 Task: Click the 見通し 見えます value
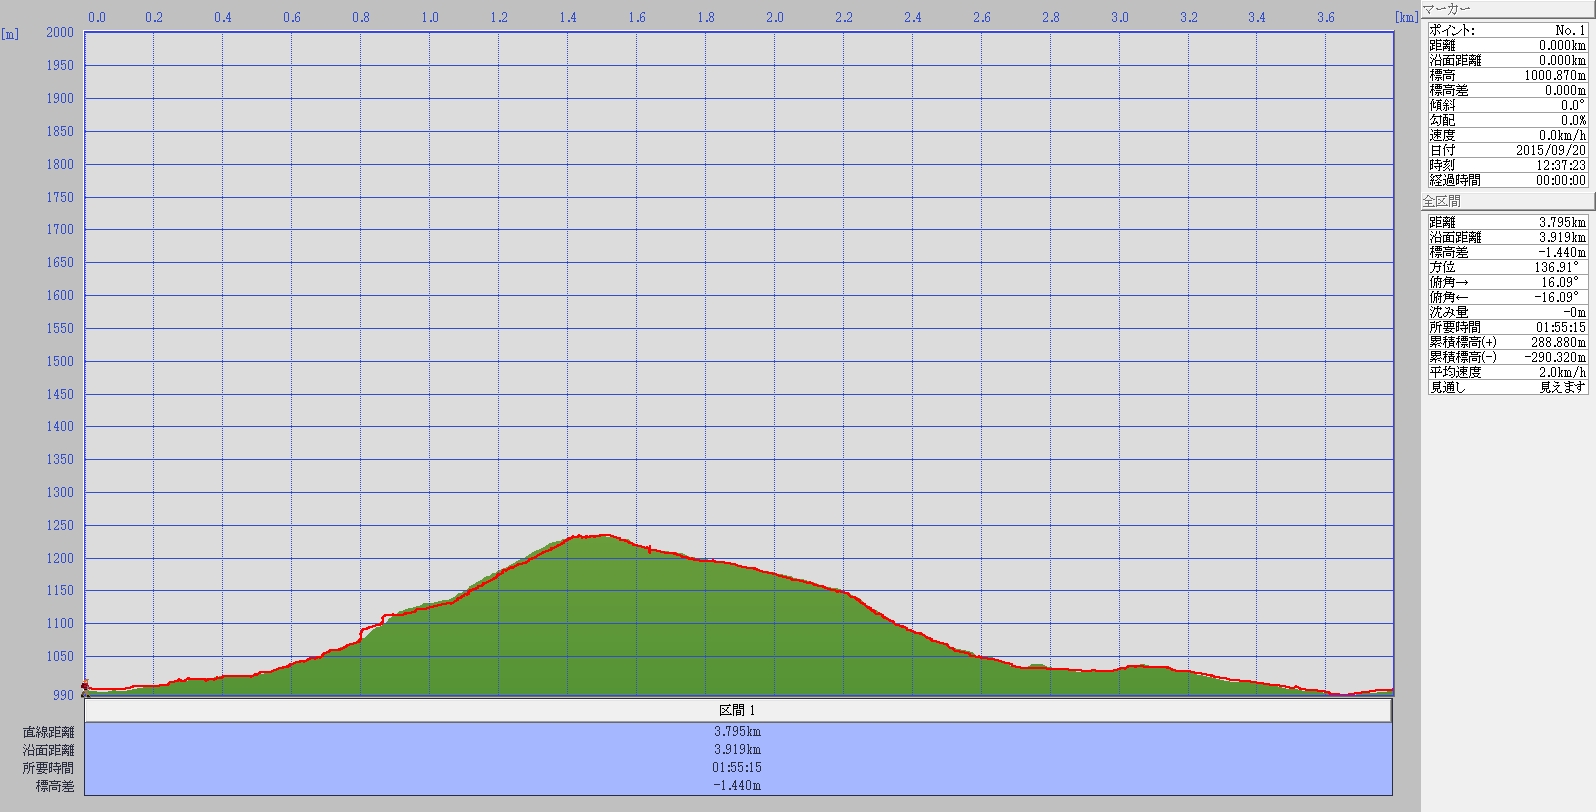coord(1562,387)
